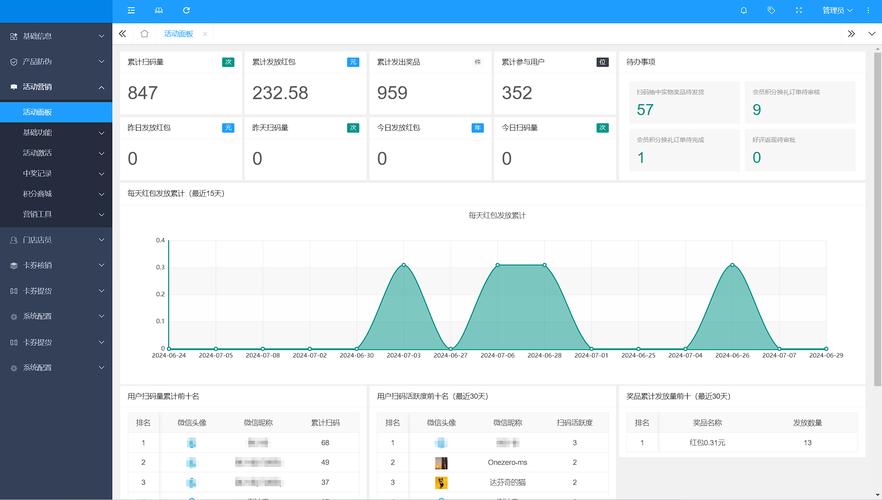Click the 累计发放红包 value 232.58
Viewport: 882px width, 500px height.
tap(280, 93)
